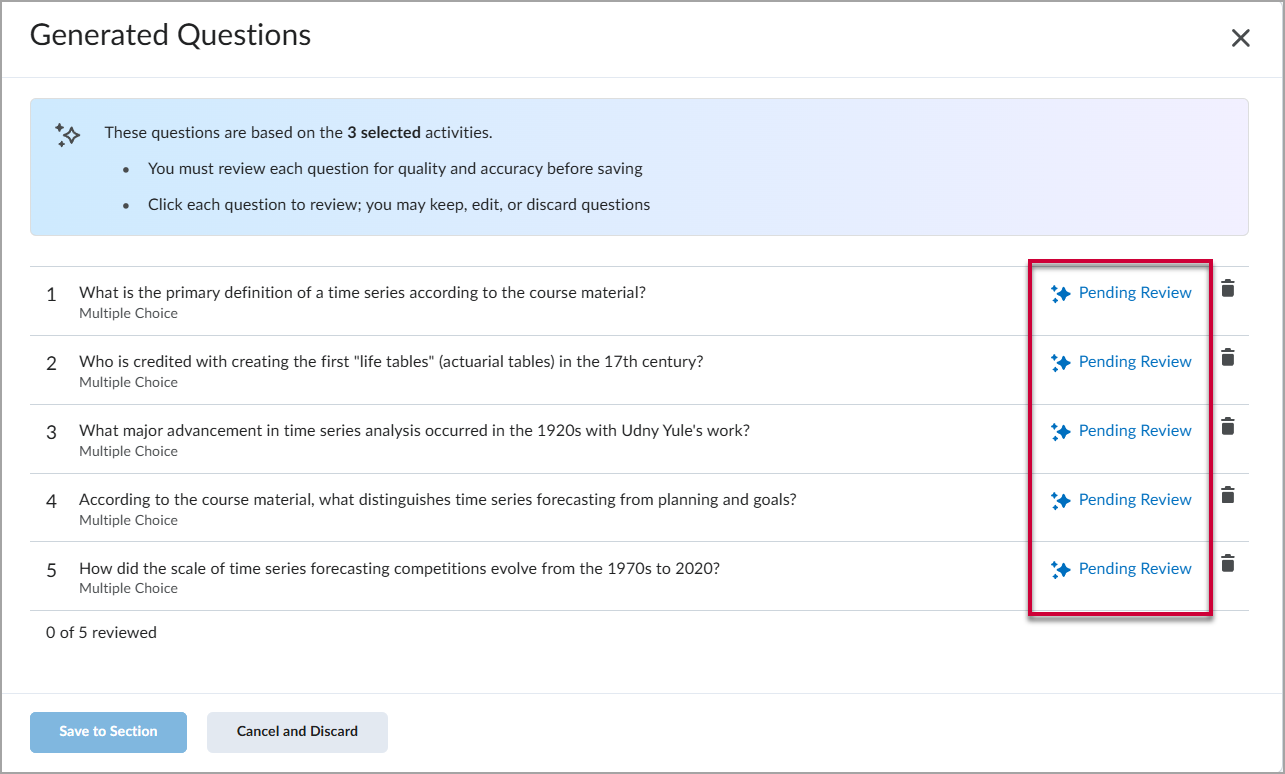Click the sparkle icon beside question 3's Pending Review

pos(1061,432)
